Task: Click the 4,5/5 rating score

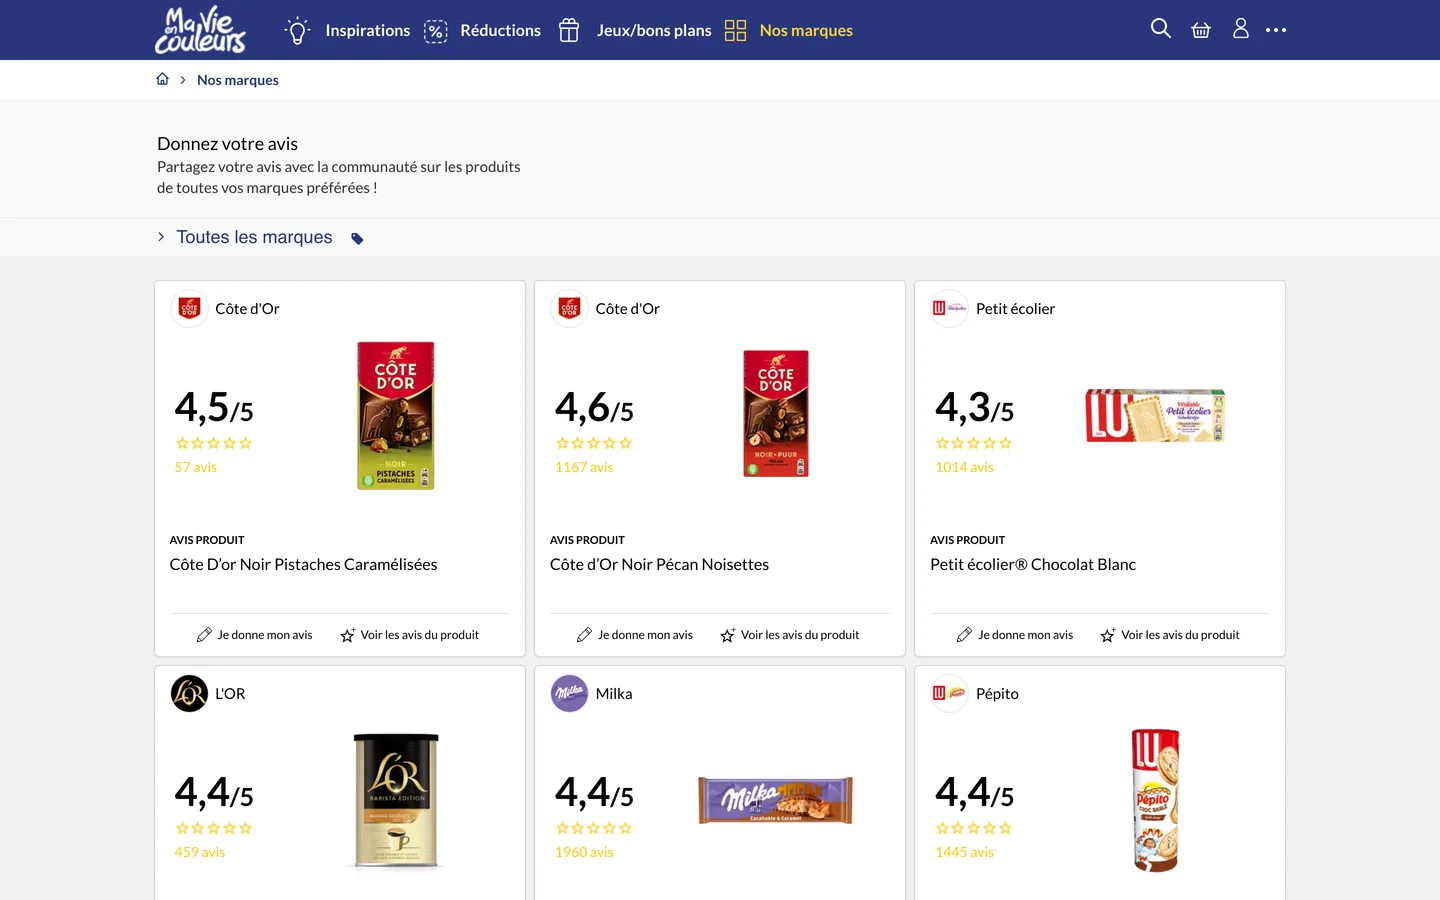Action: [x=214, y=408]
